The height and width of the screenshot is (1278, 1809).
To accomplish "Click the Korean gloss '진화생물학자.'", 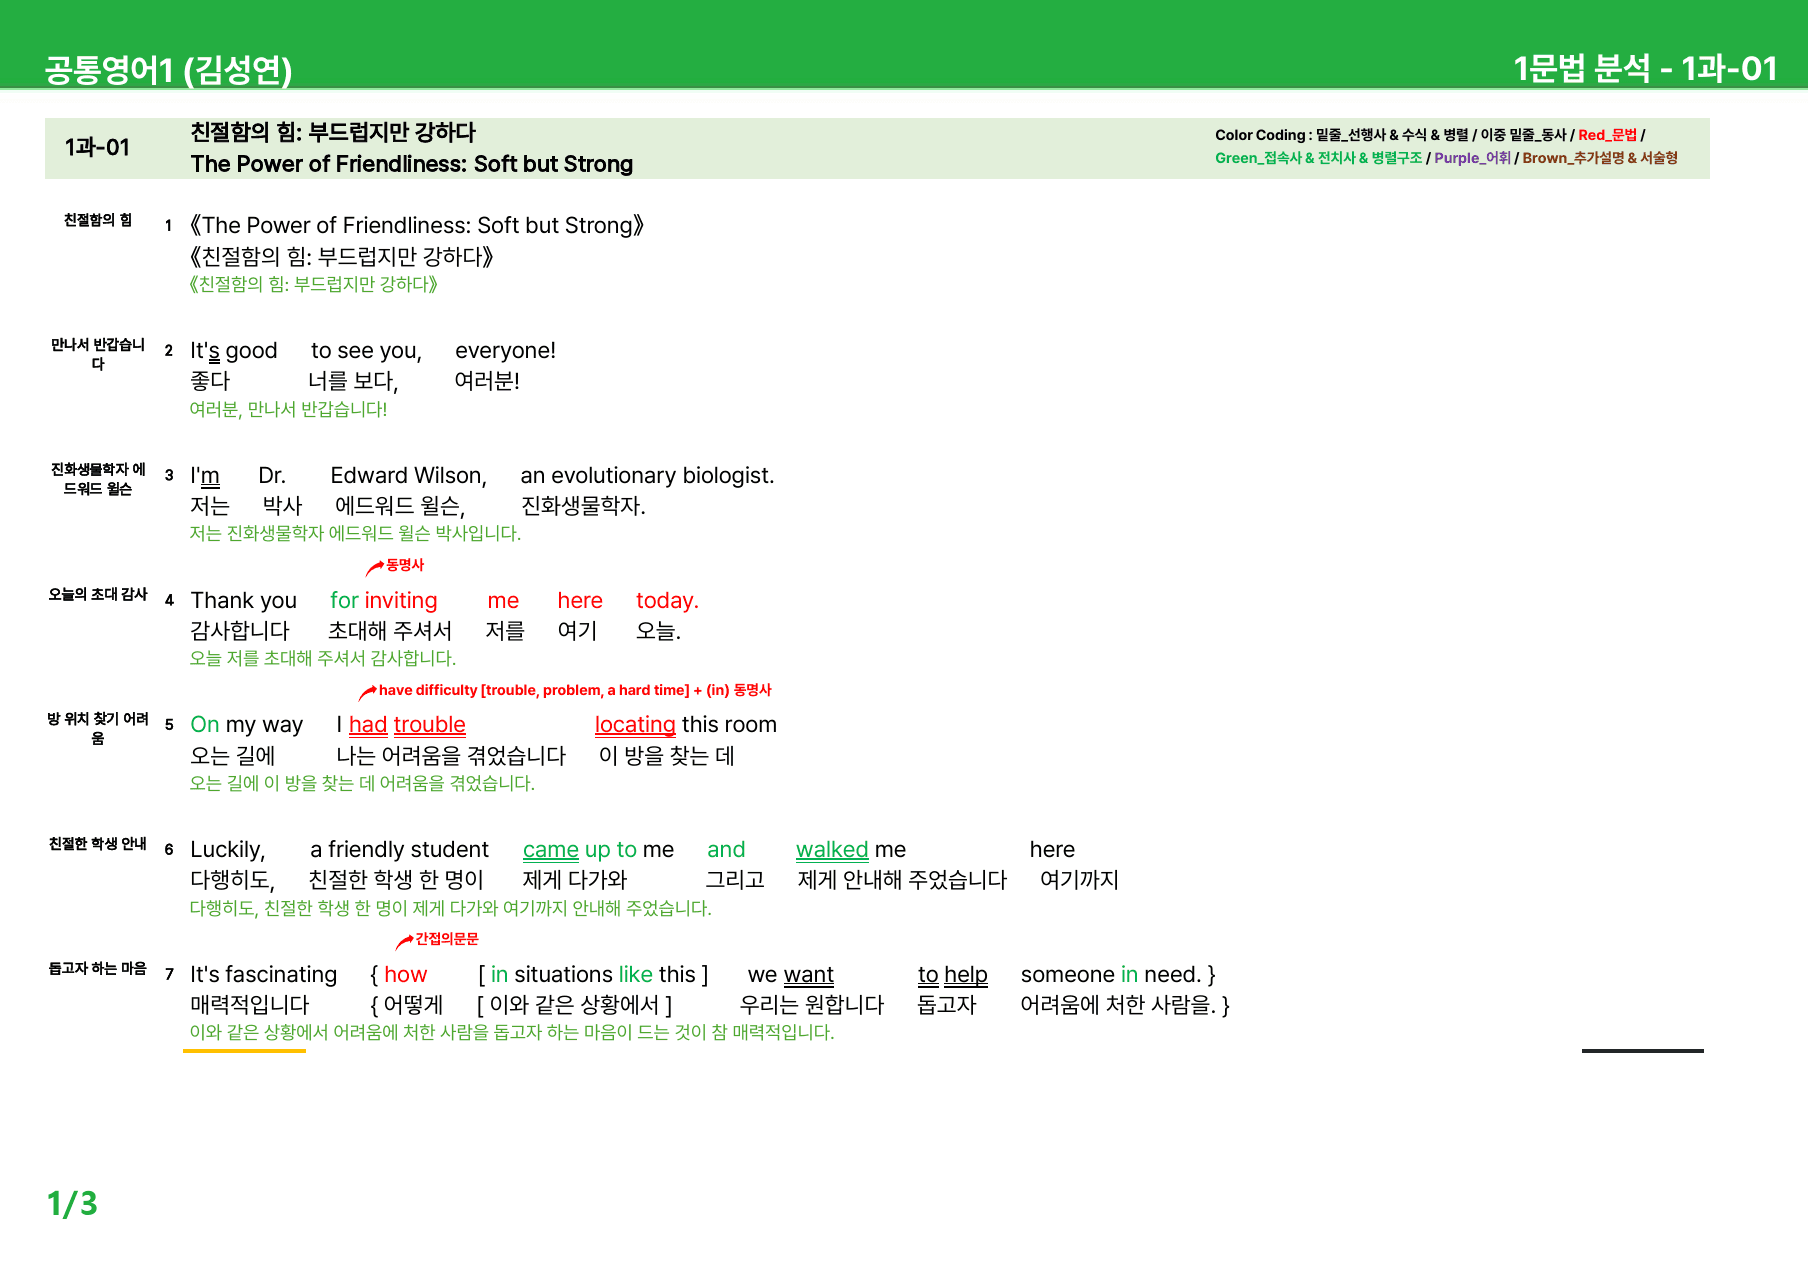I will click(x=583, y=506).
